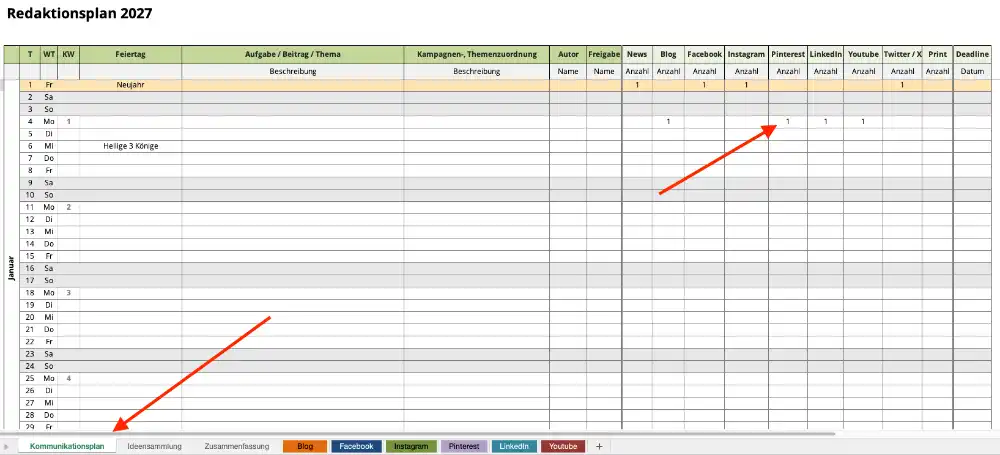Select day 18 Mo row cell
This screenshot has width=1000, height=455.
[49, 293]
